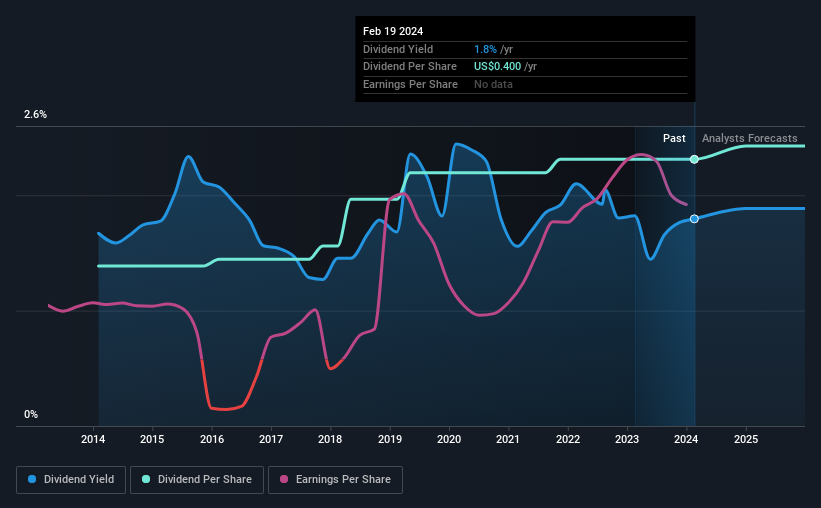Viewport: 821px width, 508px height.
Task: Click the 2019 x-axis year label
Action: (x=390, y=439)
